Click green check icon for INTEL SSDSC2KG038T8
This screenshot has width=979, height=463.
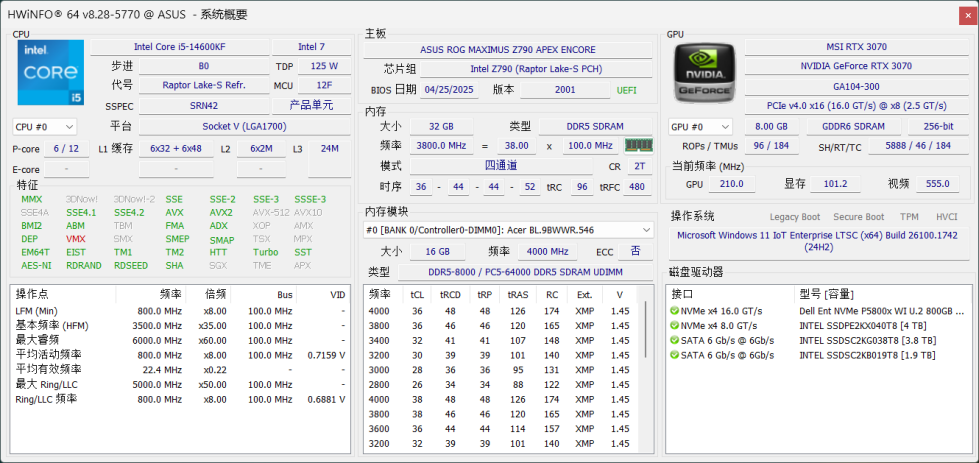click(674, 340)
